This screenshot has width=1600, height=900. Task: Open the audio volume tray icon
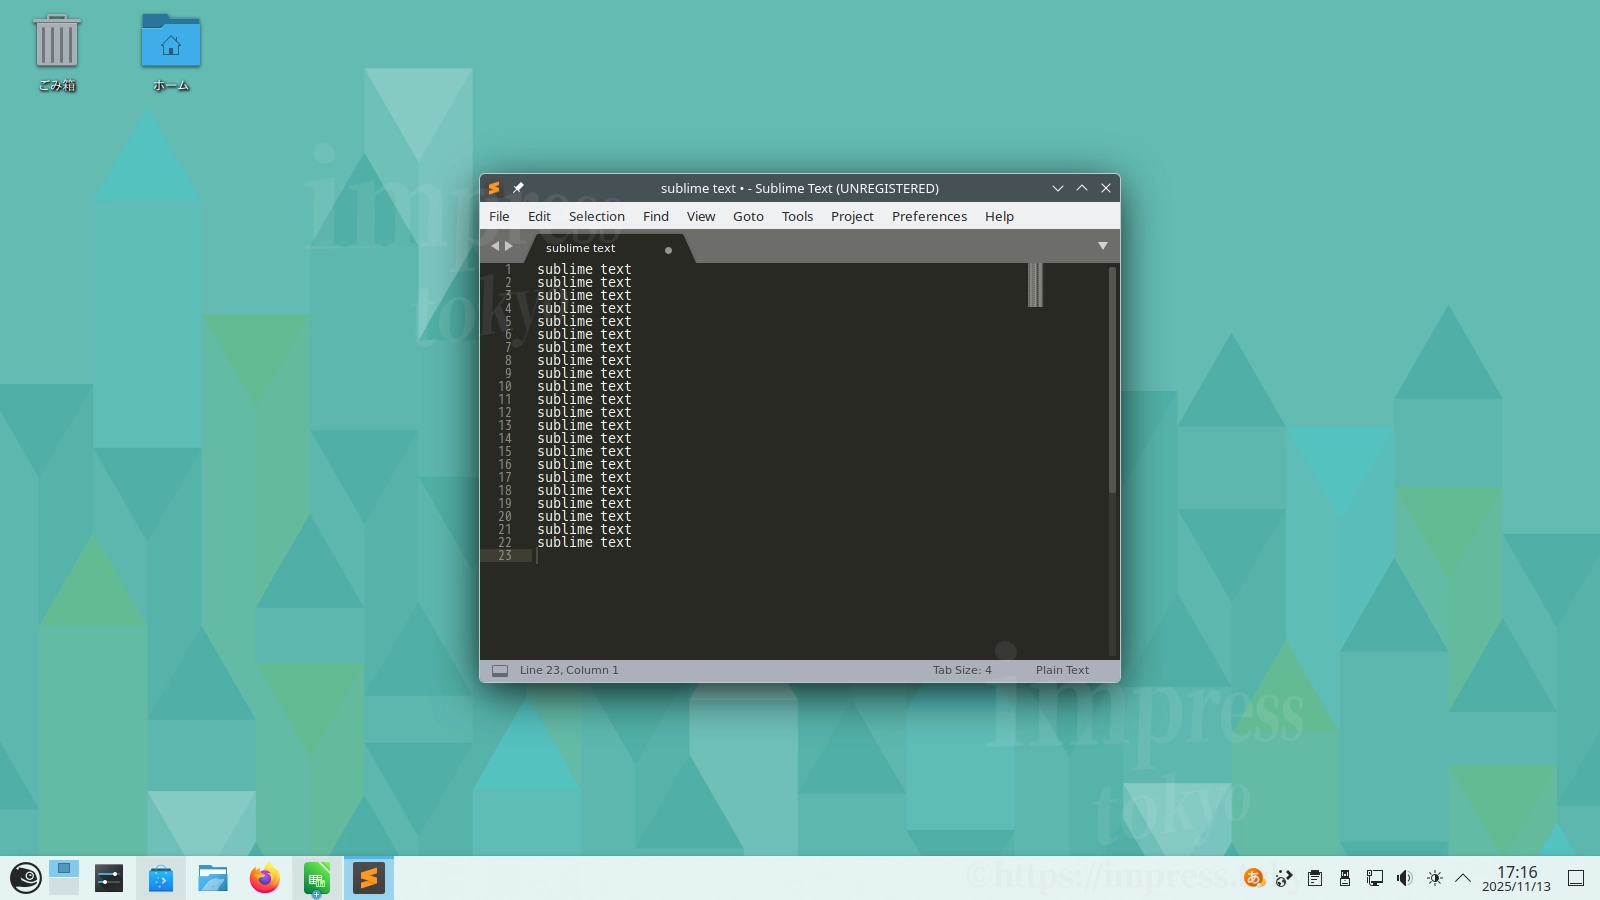[x=1405, y=878]
